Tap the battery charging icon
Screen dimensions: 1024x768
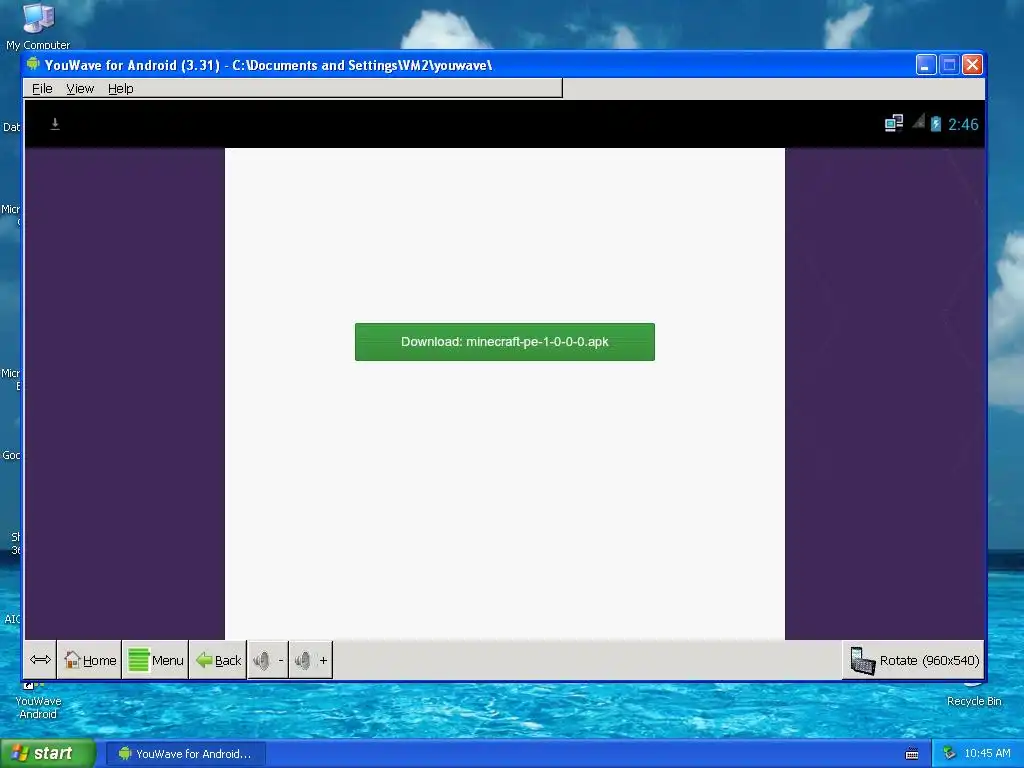pyautogui.click(x=936, y=123)
